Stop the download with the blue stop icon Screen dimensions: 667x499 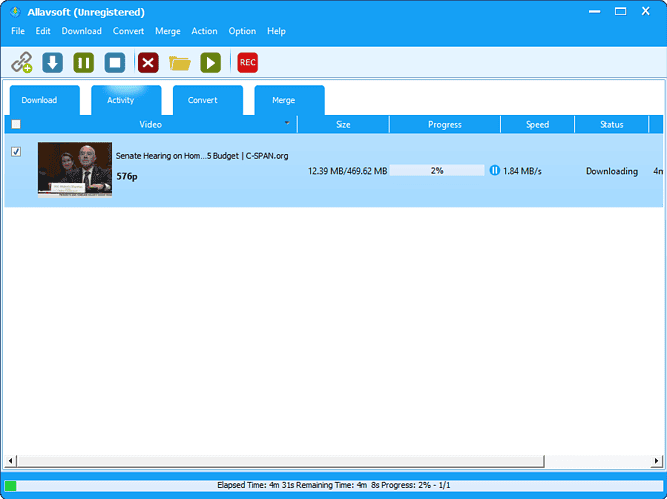pyautogui.click(x=115, y=63)
